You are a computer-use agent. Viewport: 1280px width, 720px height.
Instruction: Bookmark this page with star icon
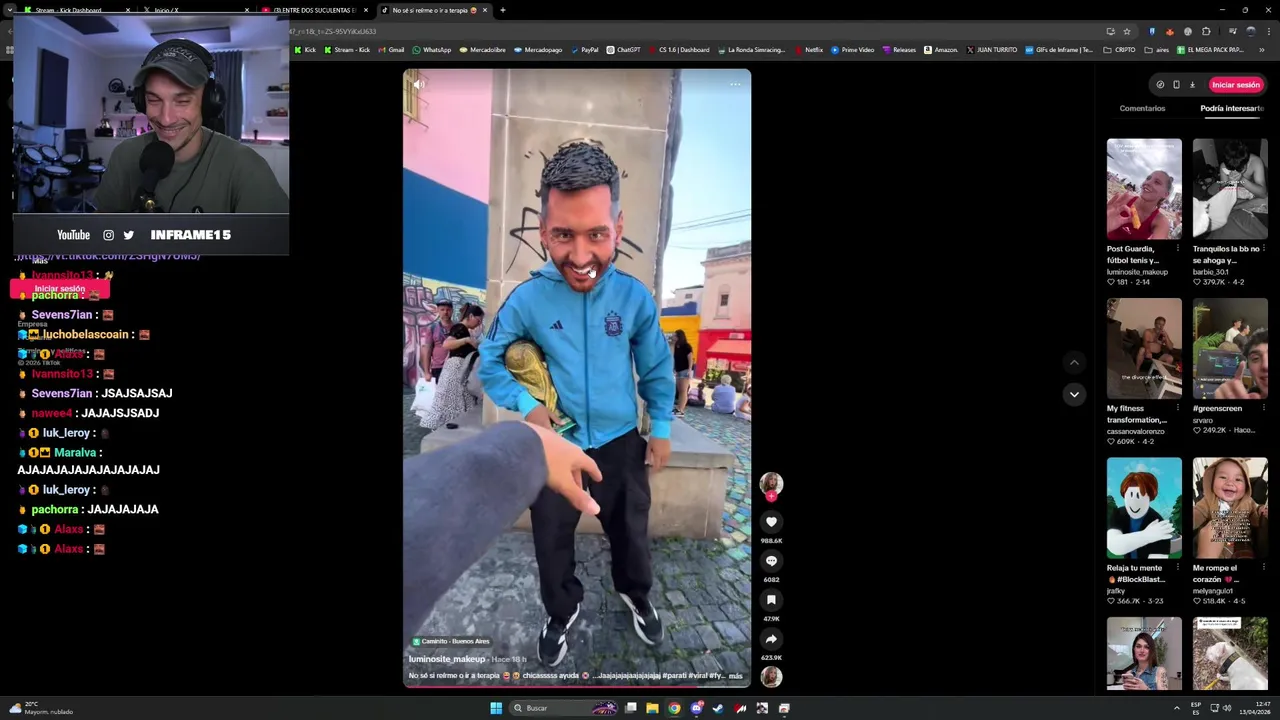coord(1127,31)
